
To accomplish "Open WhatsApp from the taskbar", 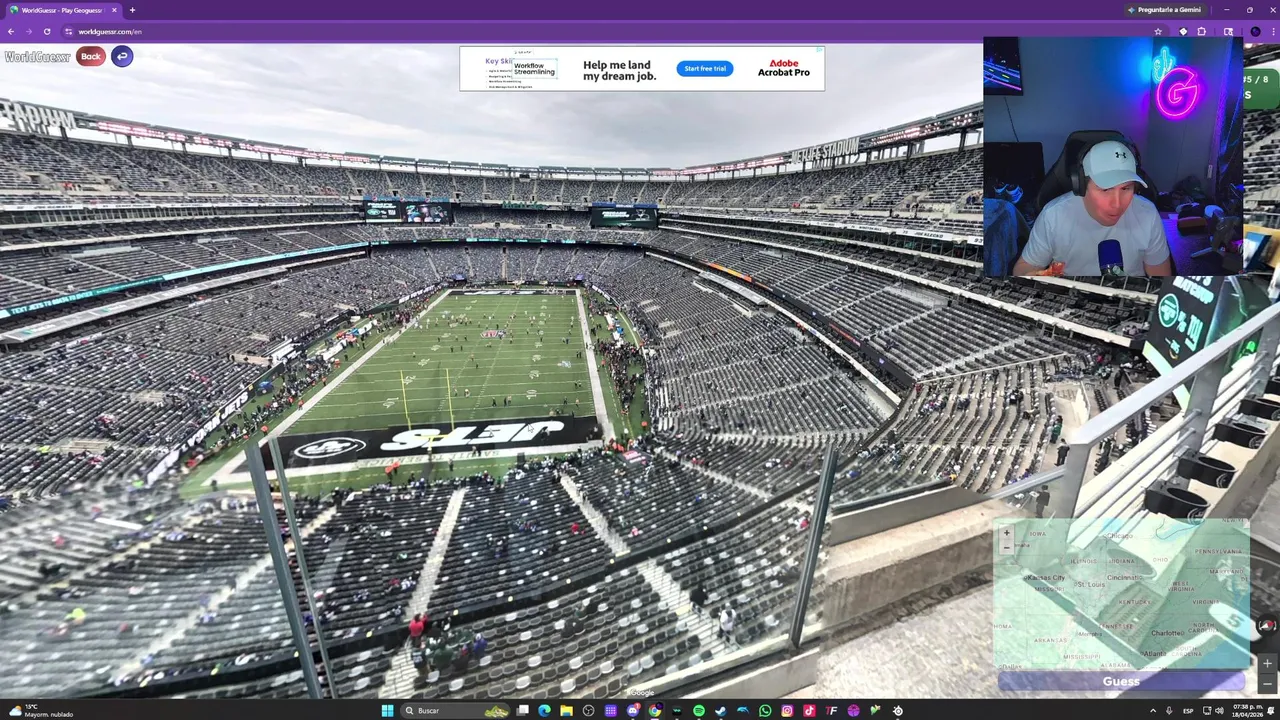I will tap(765, 711).
